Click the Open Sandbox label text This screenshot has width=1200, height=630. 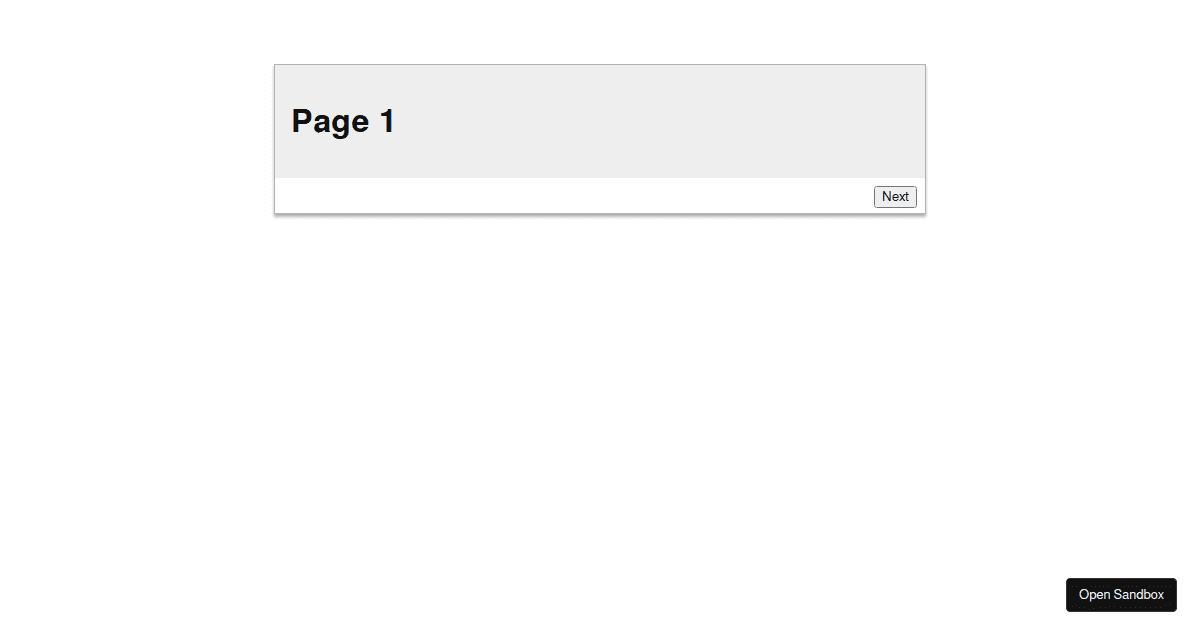[1121, 595]
